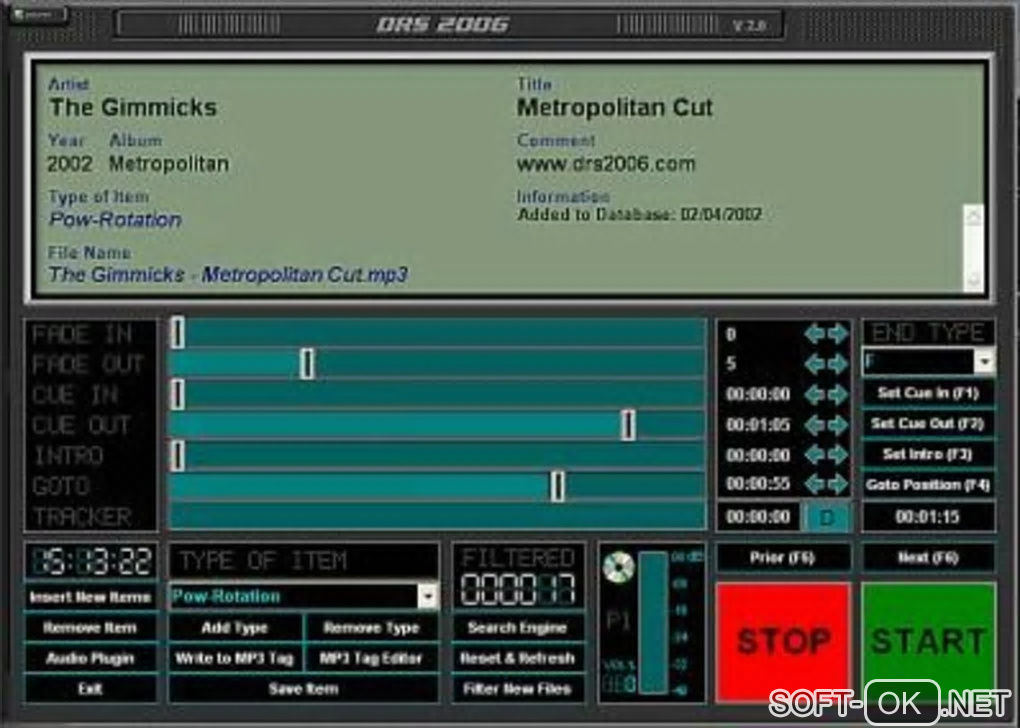The height and width of the screenshot is (728, 1020).
Task: Open the Audio Plugin button
Action: (90, 658)
